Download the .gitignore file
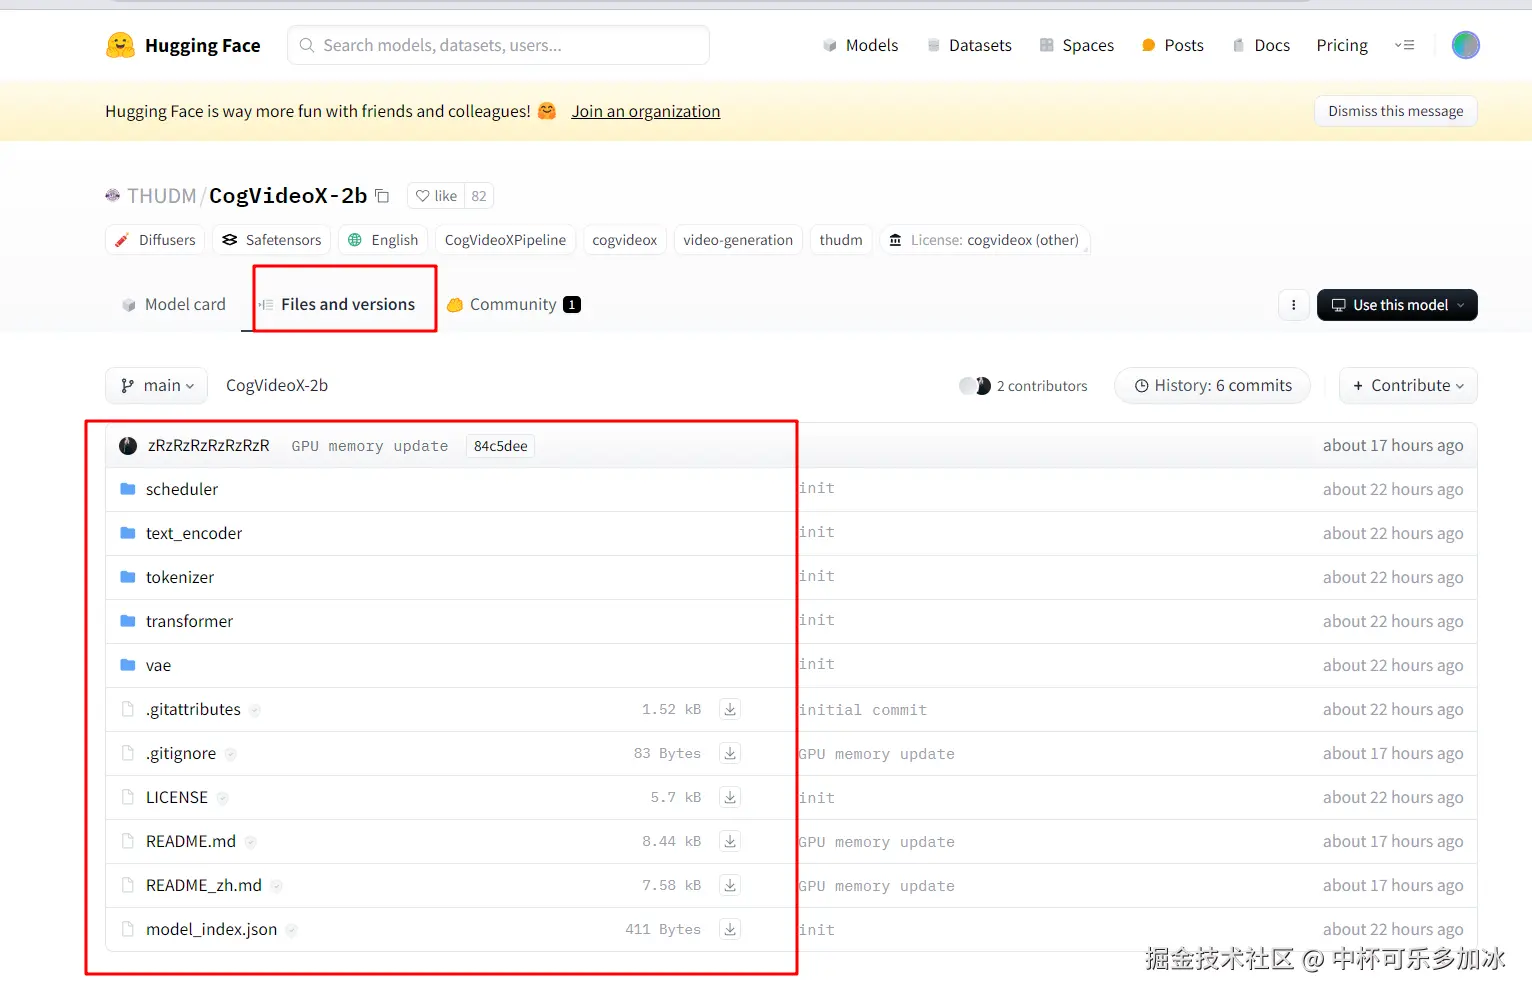Screen dimensions: 1532x999 click(x=730, y=753)
